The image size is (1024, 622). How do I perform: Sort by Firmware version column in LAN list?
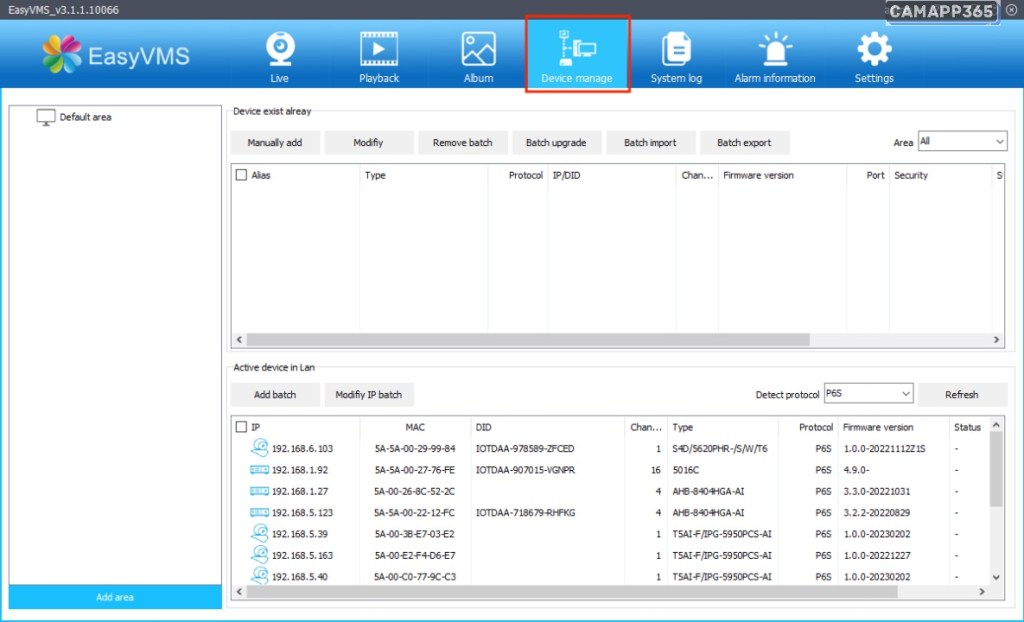tap(877, 427)
